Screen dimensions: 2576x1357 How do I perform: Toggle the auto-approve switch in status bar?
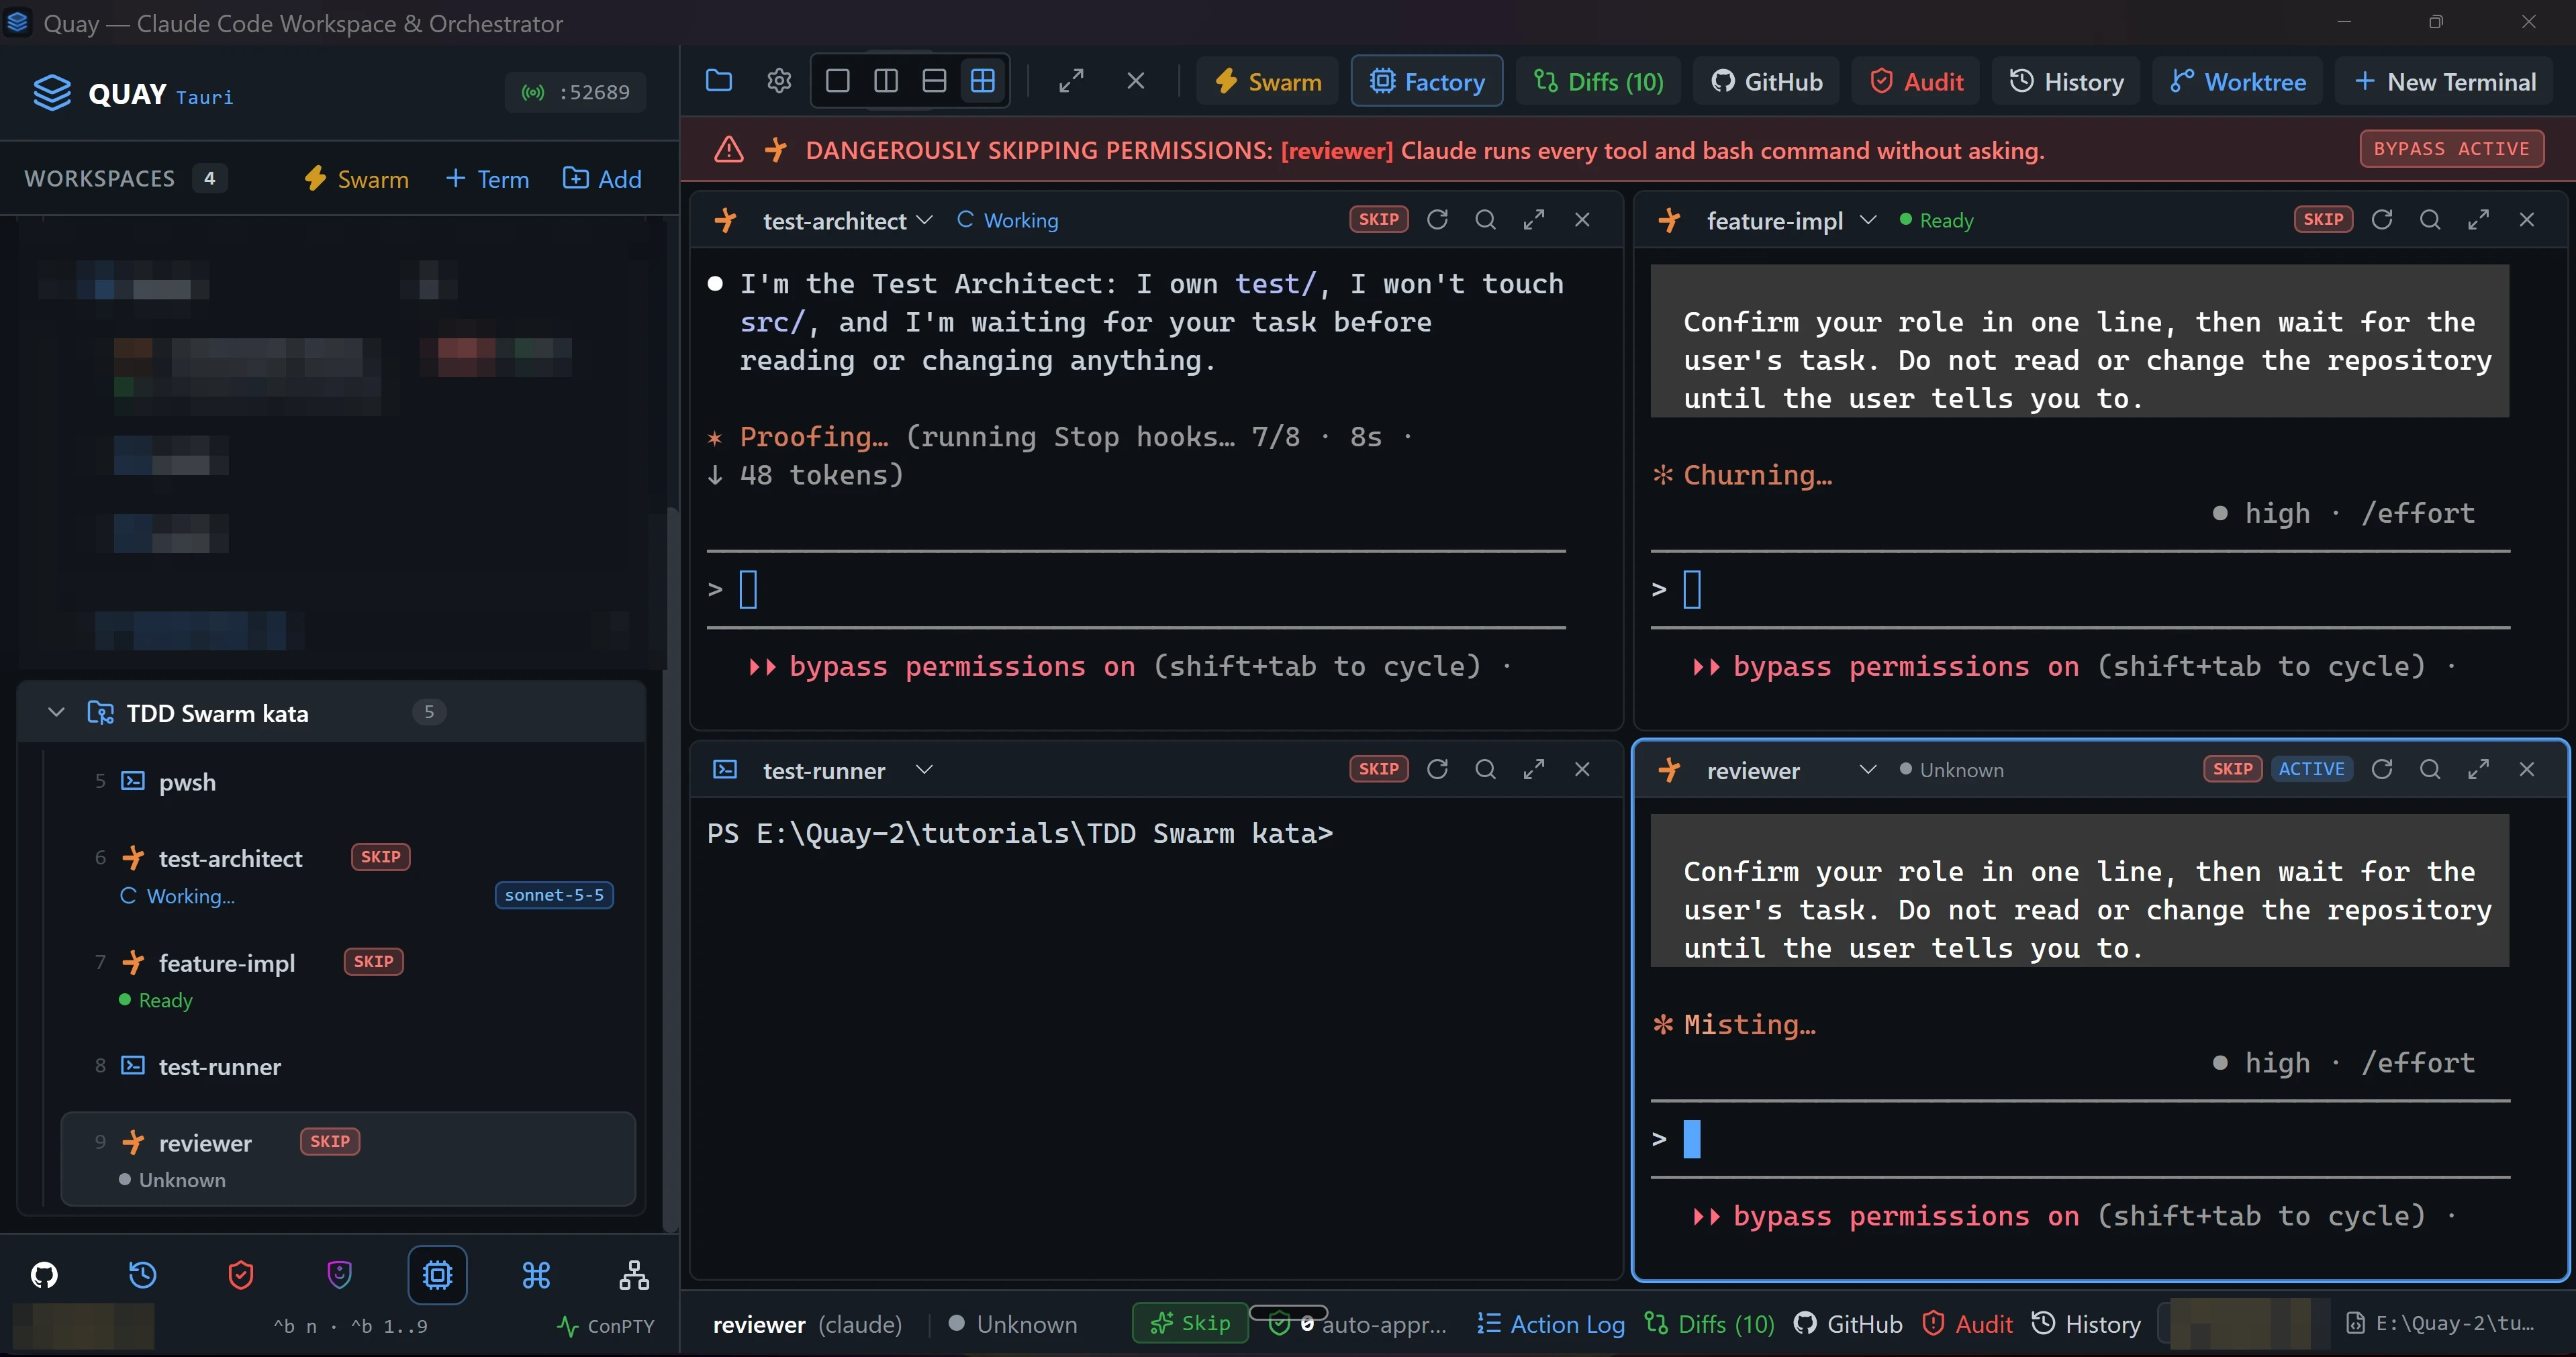click(x=1289, y=1314)
